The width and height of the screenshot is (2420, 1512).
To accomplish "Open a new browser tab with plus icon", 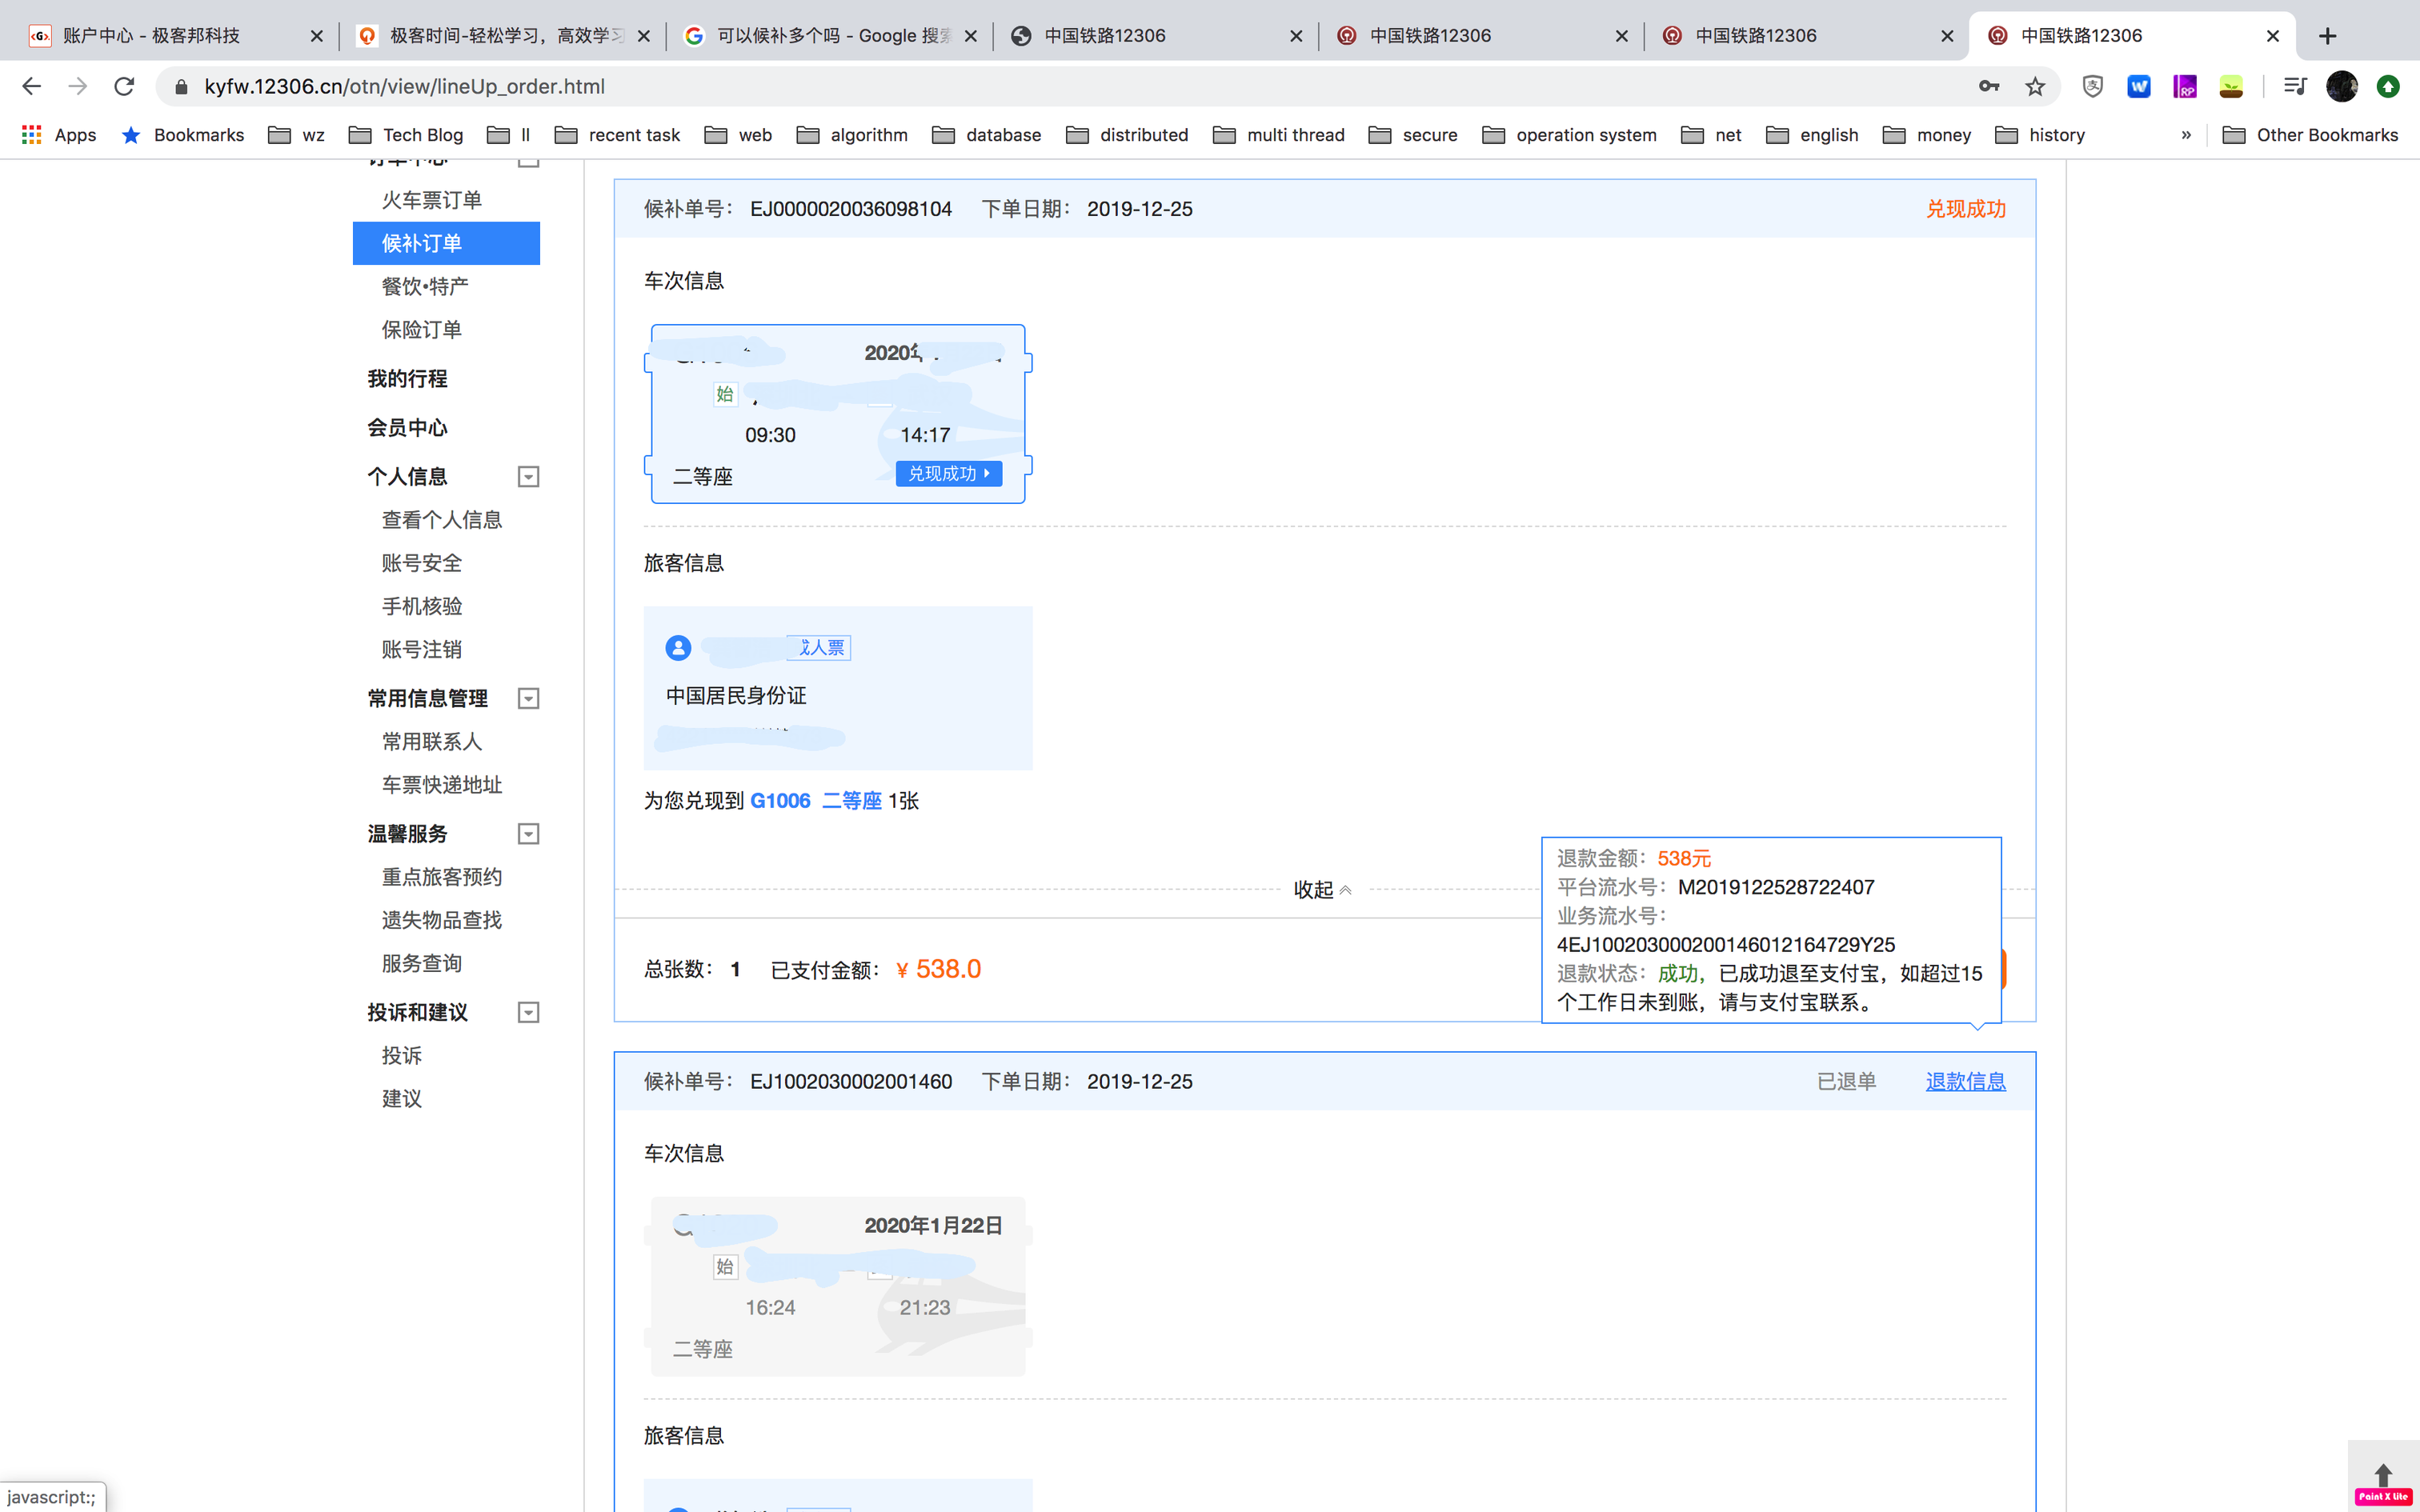I will click(x=2328, y=36).
